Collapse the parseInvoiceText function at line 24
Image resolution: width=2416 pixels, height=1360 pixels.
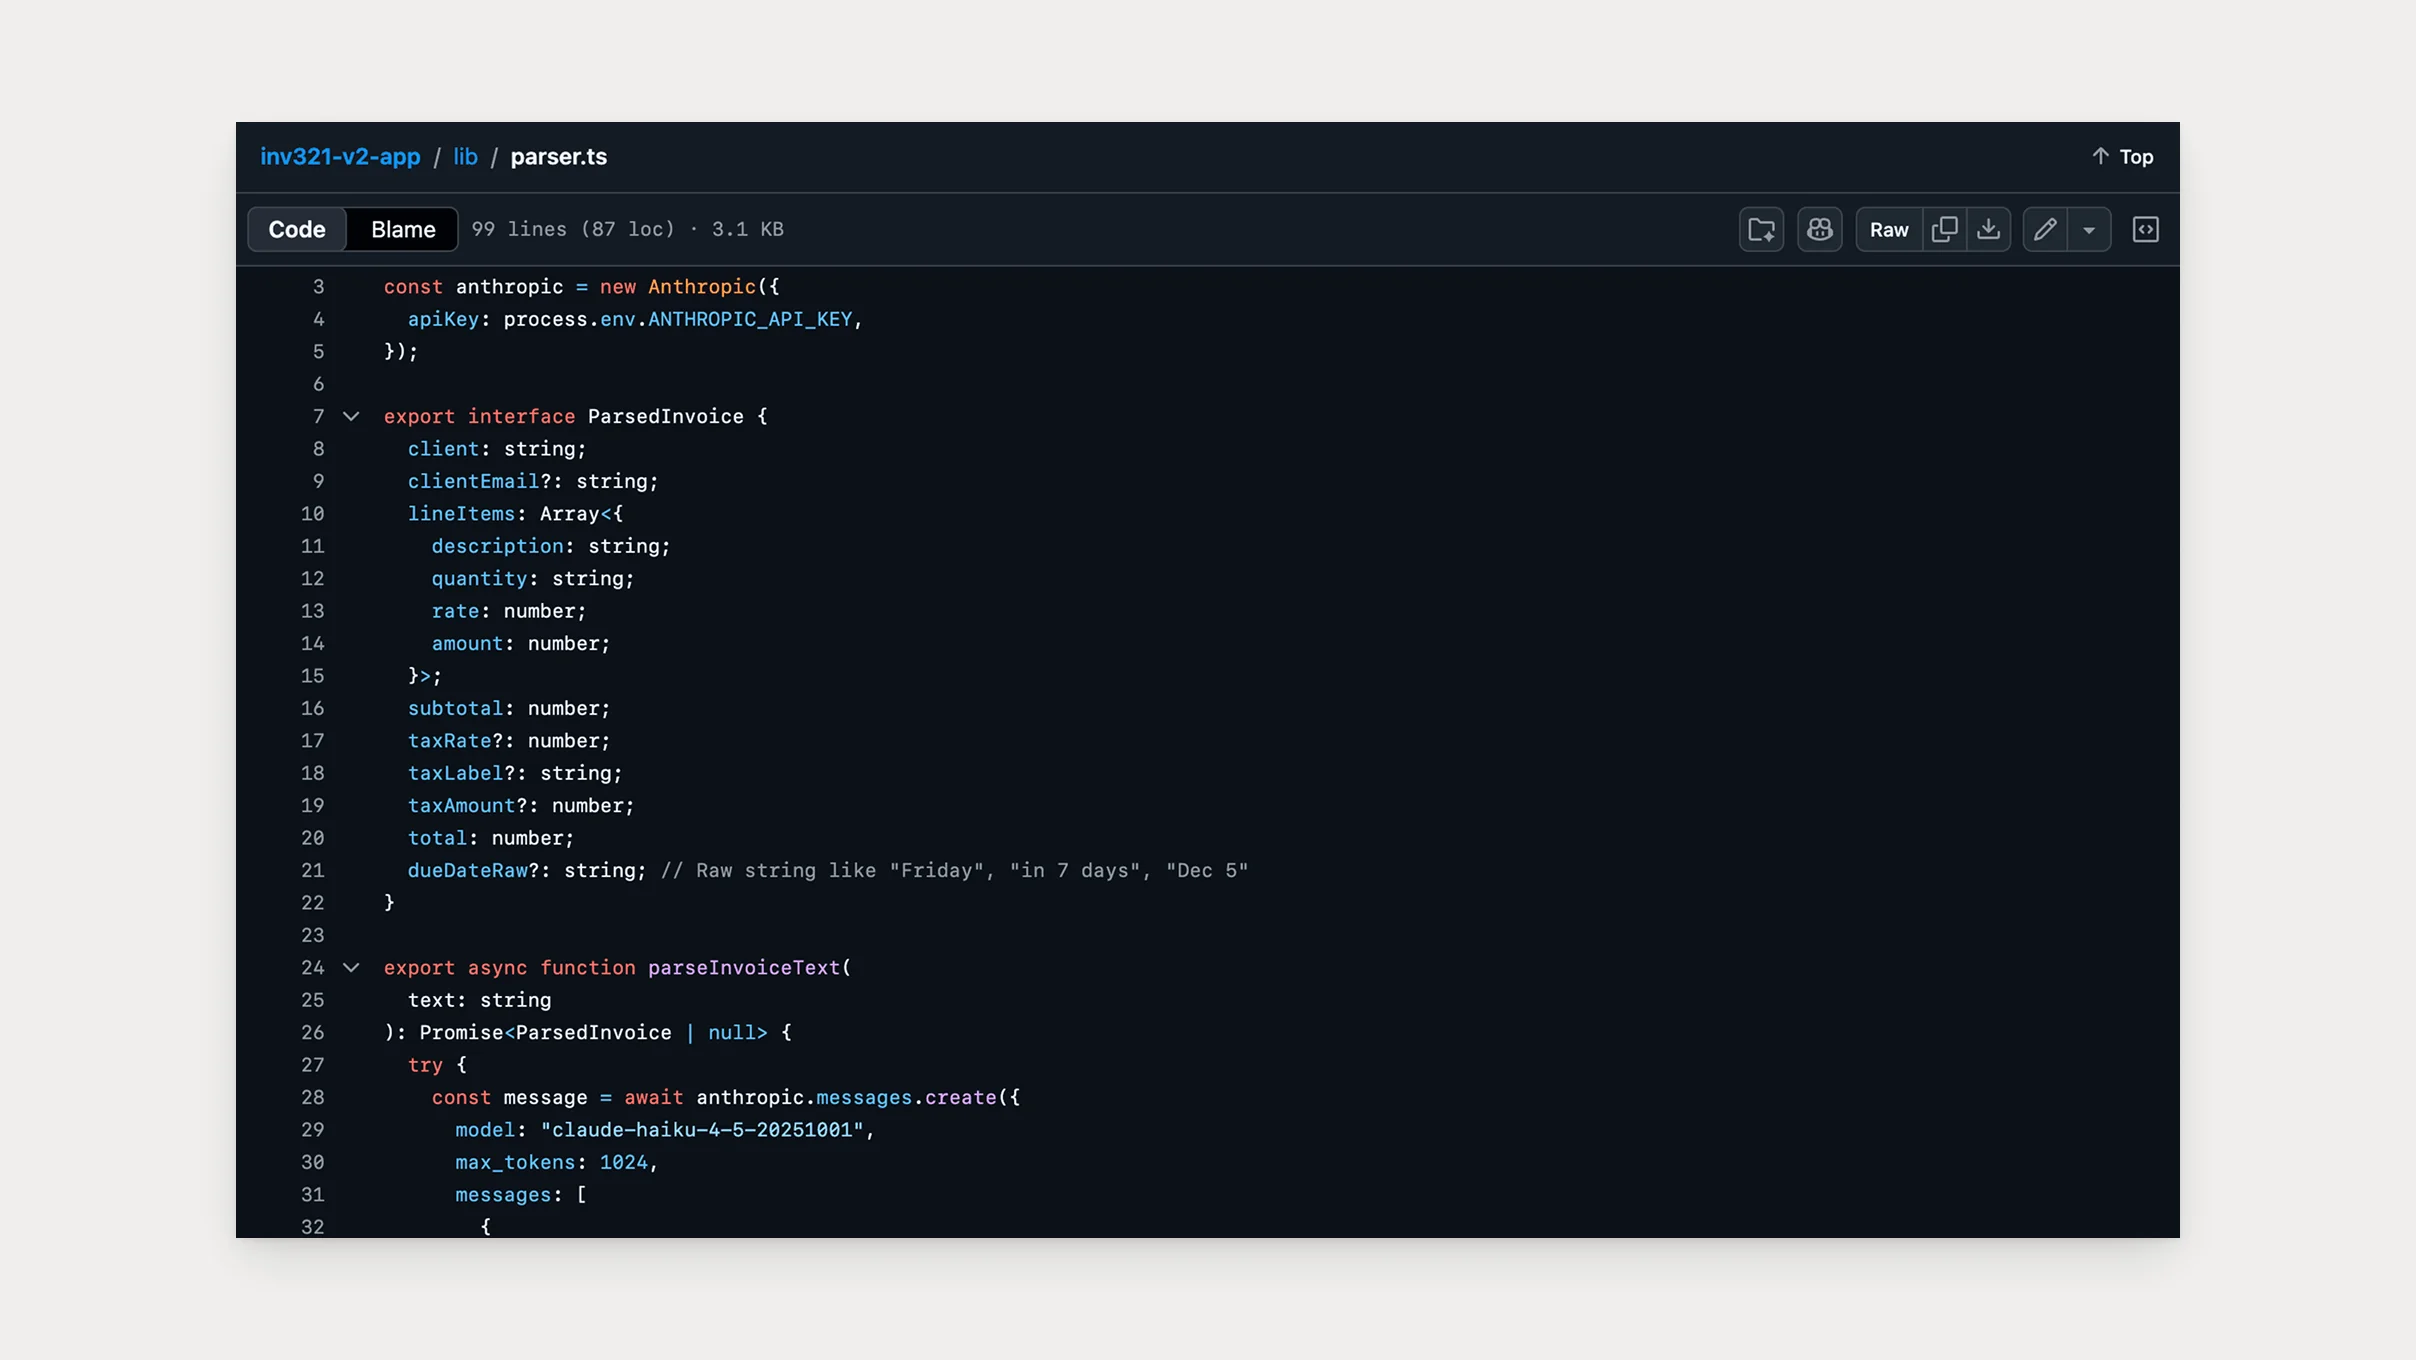pos(351,967)
